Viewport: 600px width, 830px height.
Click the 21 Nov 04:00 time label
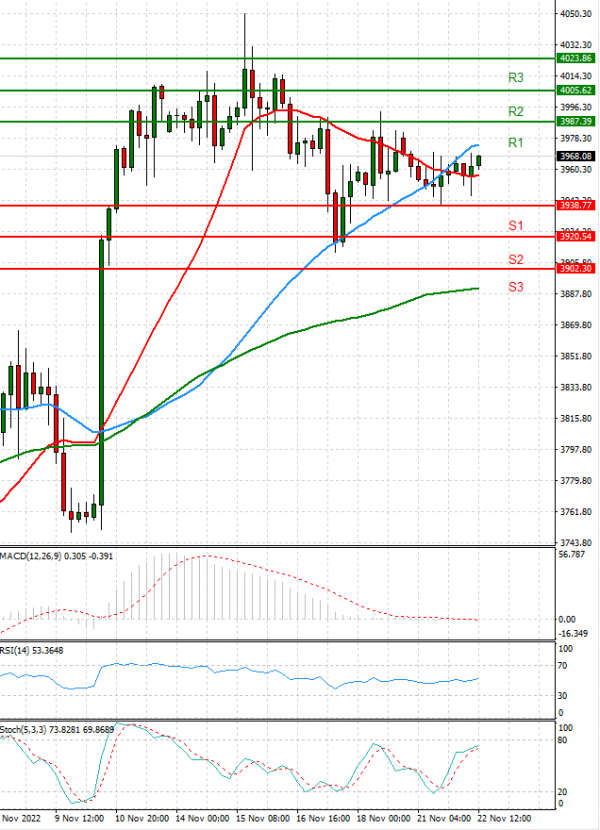(x=444, y=818)
